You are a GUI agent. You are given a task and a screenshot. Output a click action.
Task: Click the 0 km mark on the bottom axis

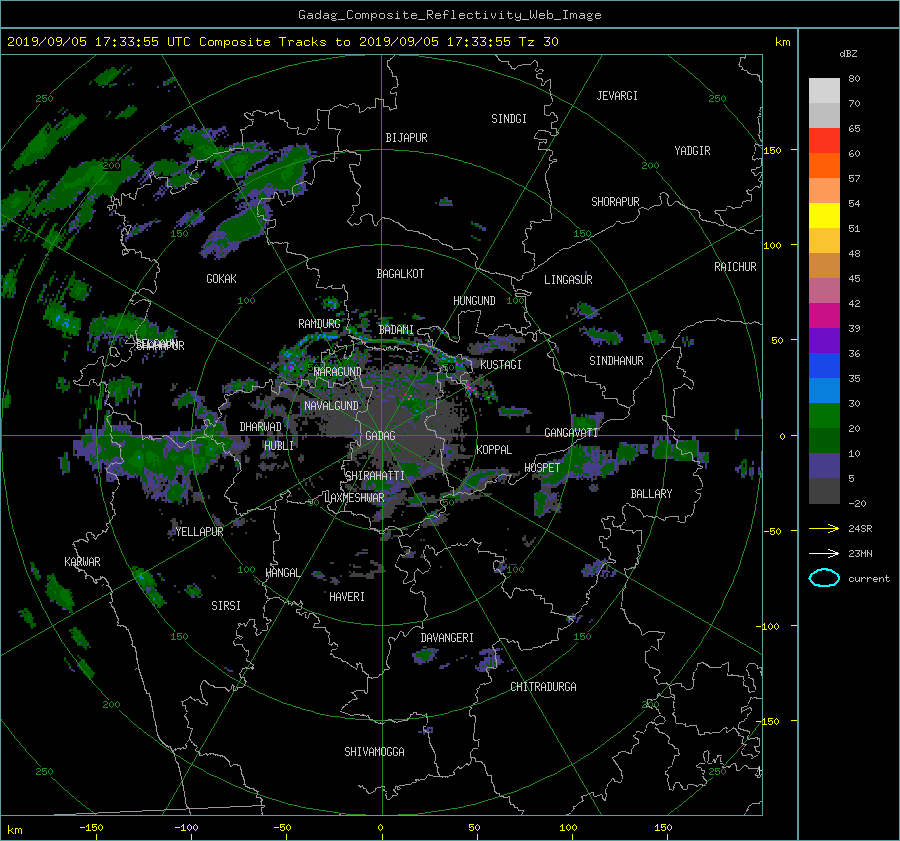[x=380, y=828]
